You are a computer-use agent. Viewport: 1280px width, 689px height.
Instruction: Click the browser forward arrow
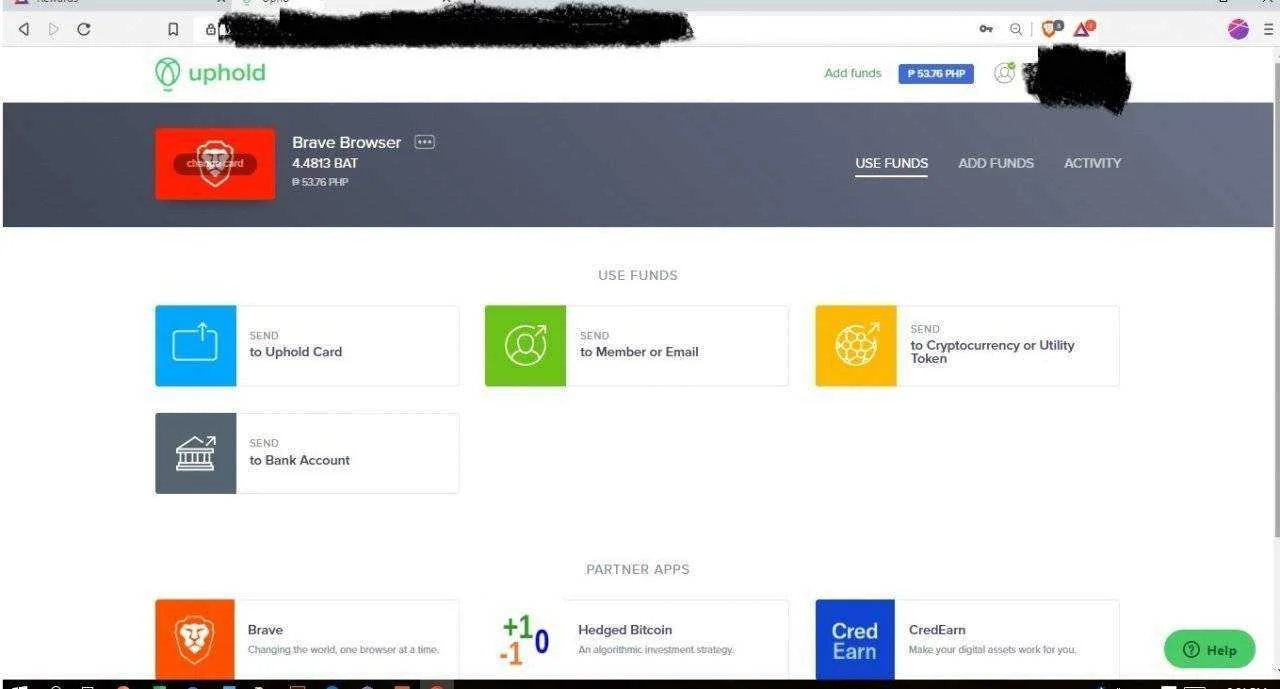(54, 29)
